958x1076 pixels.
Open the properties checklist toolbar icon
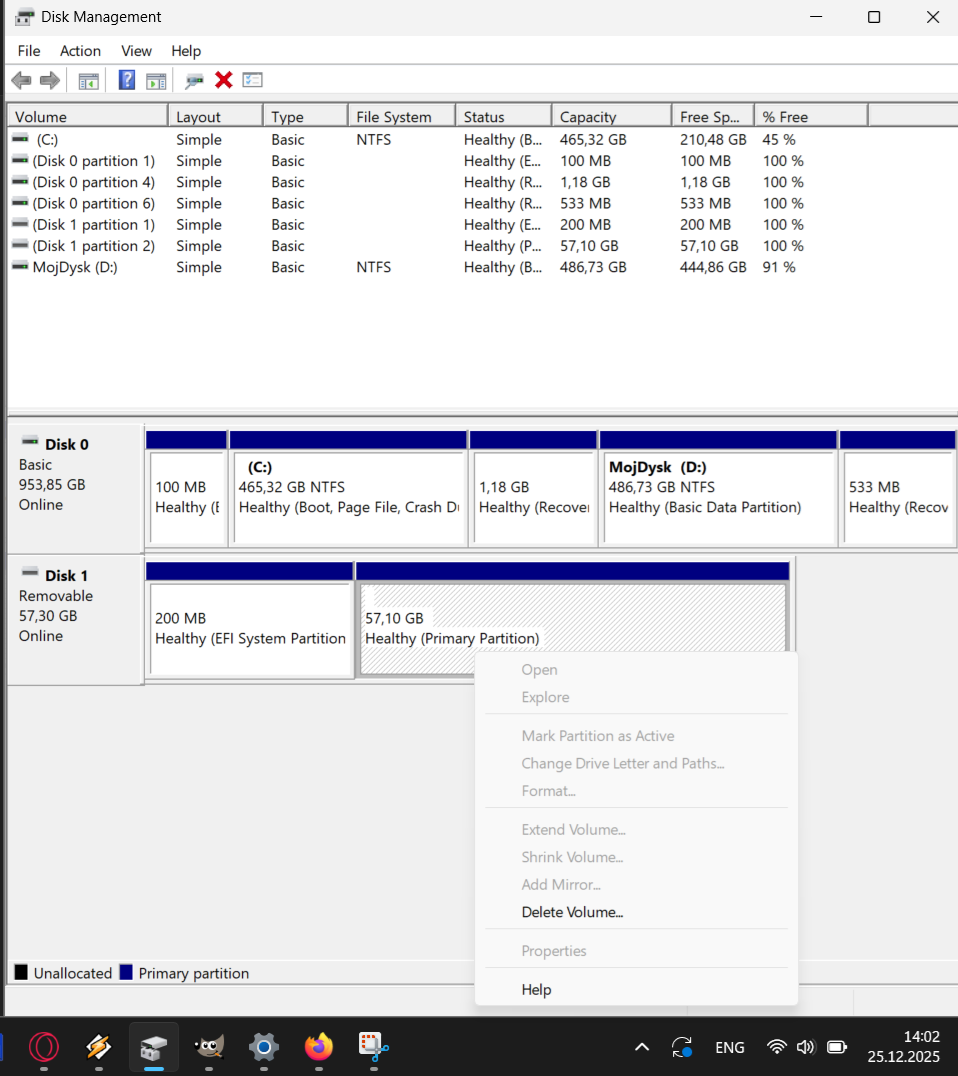(253, 80)
